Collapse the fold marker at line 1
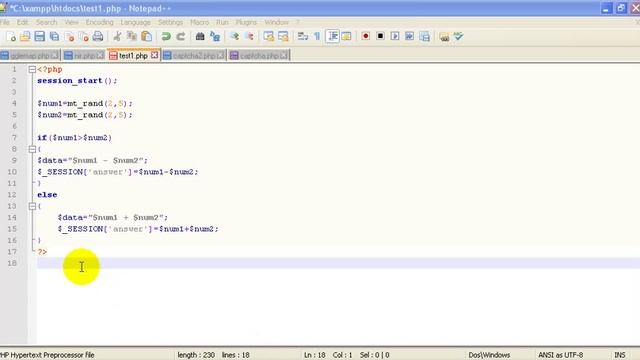 point(32,70)
